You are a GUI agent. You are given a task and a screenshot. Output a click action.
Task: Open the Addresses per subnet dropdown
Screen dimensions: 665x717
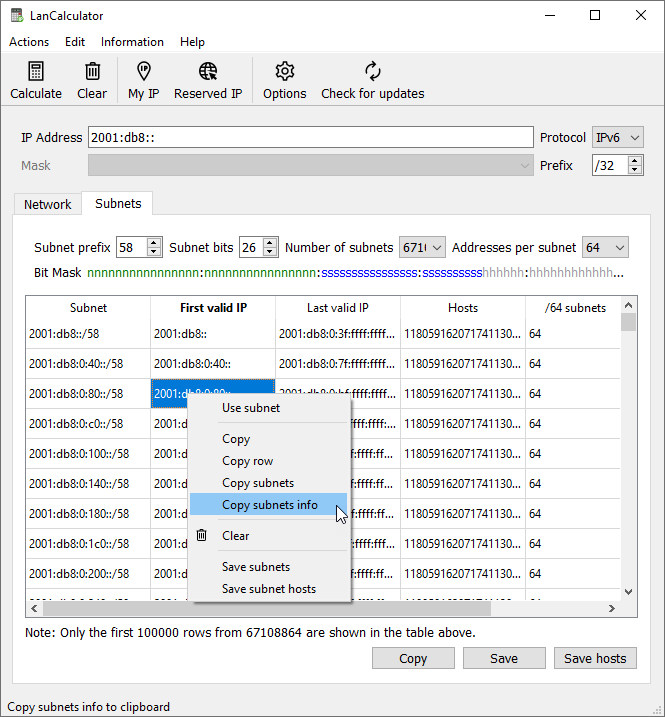tap(605, 247)
